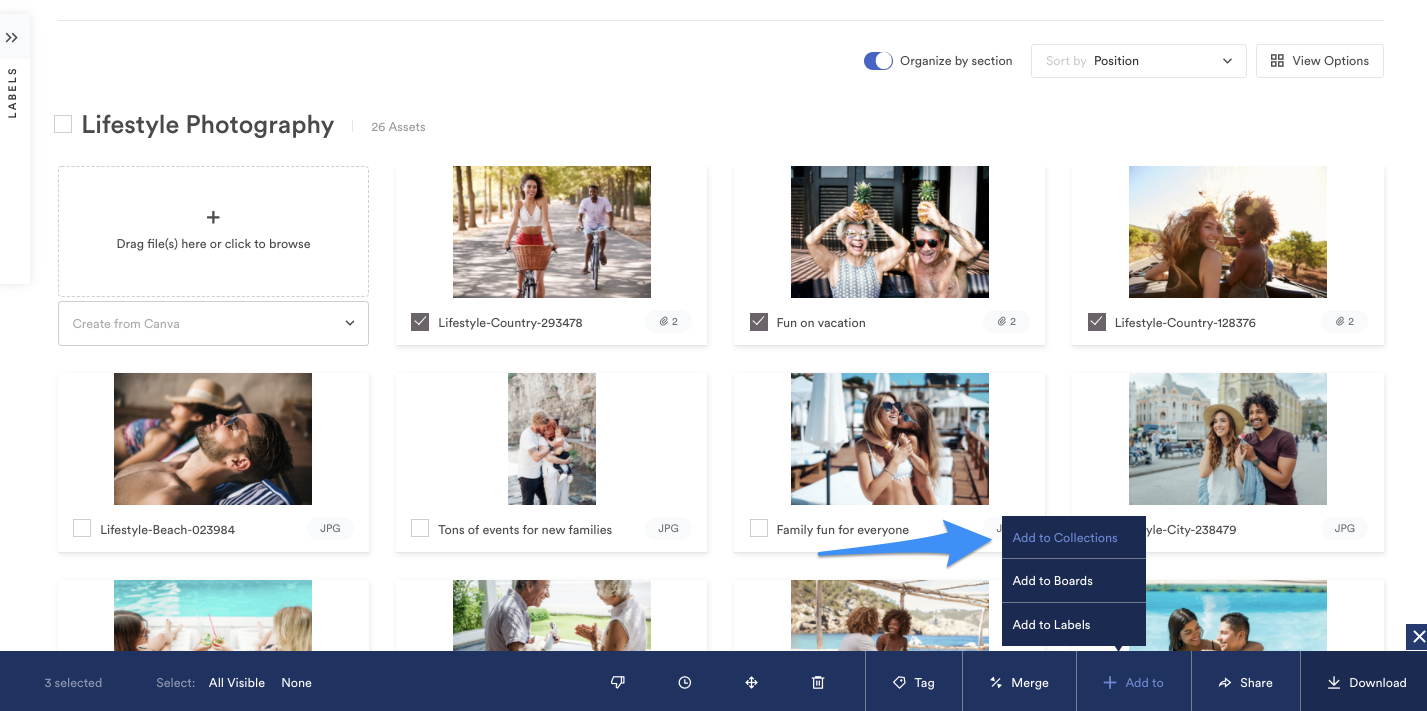Click Lifestyle-Country-293478 asset name

[510, 323]
